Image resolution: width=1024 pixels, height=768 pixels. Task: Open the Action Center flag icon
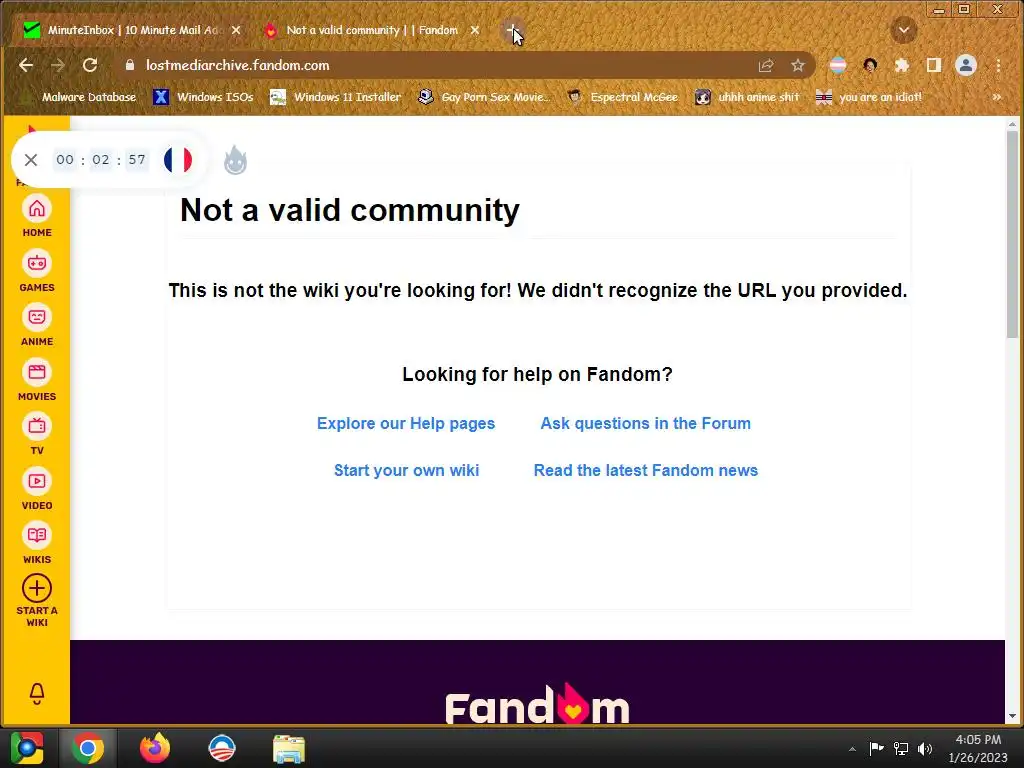tap(876, 748)
